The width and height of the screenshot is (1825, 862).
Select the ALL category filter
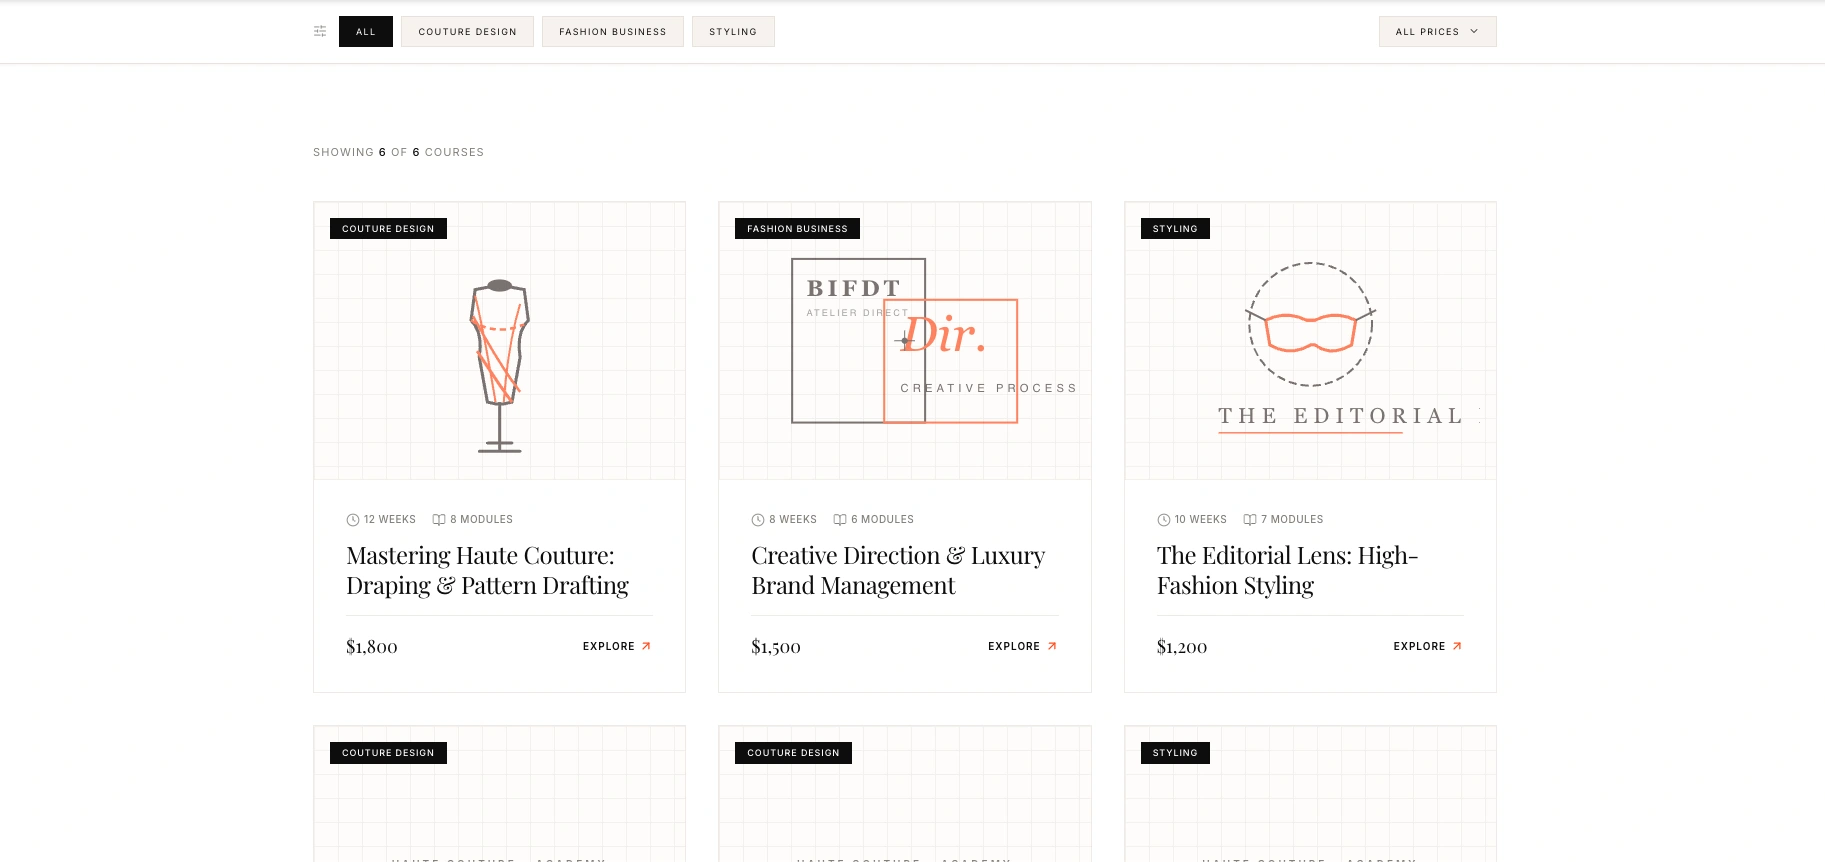(x=366, y=32)
